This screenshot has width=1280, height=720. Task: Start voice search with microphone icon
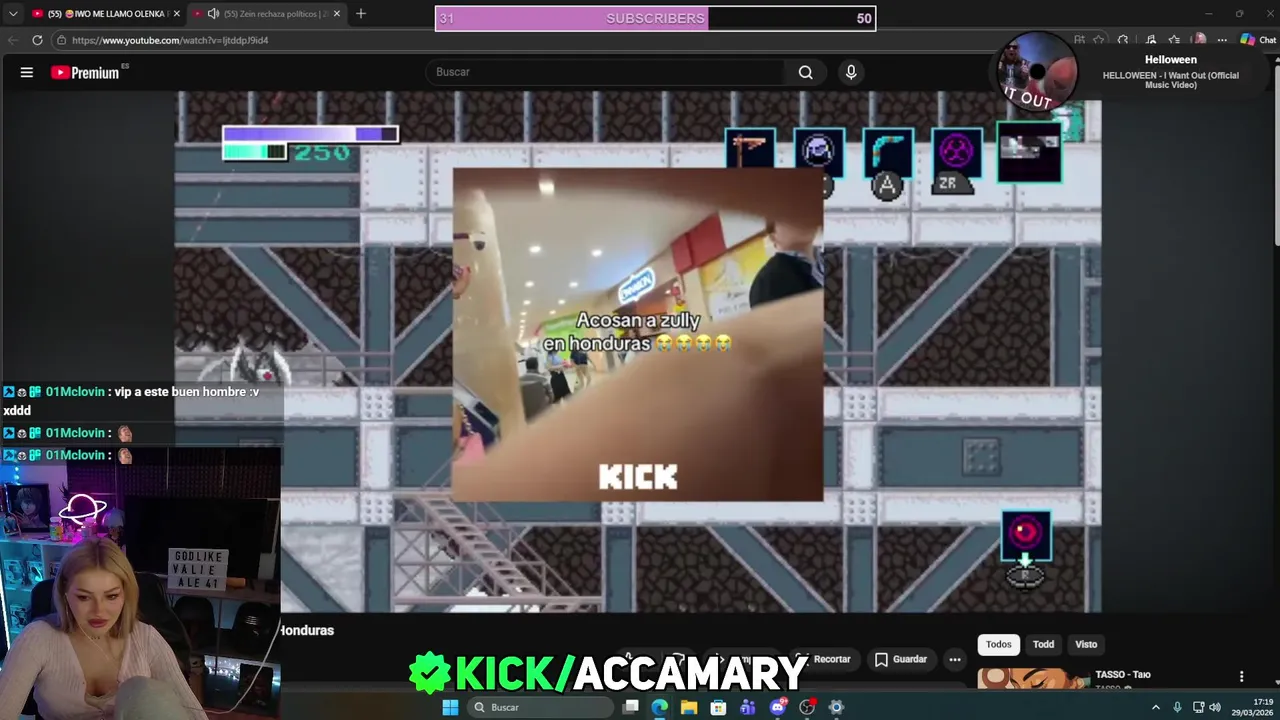(851, 72)
